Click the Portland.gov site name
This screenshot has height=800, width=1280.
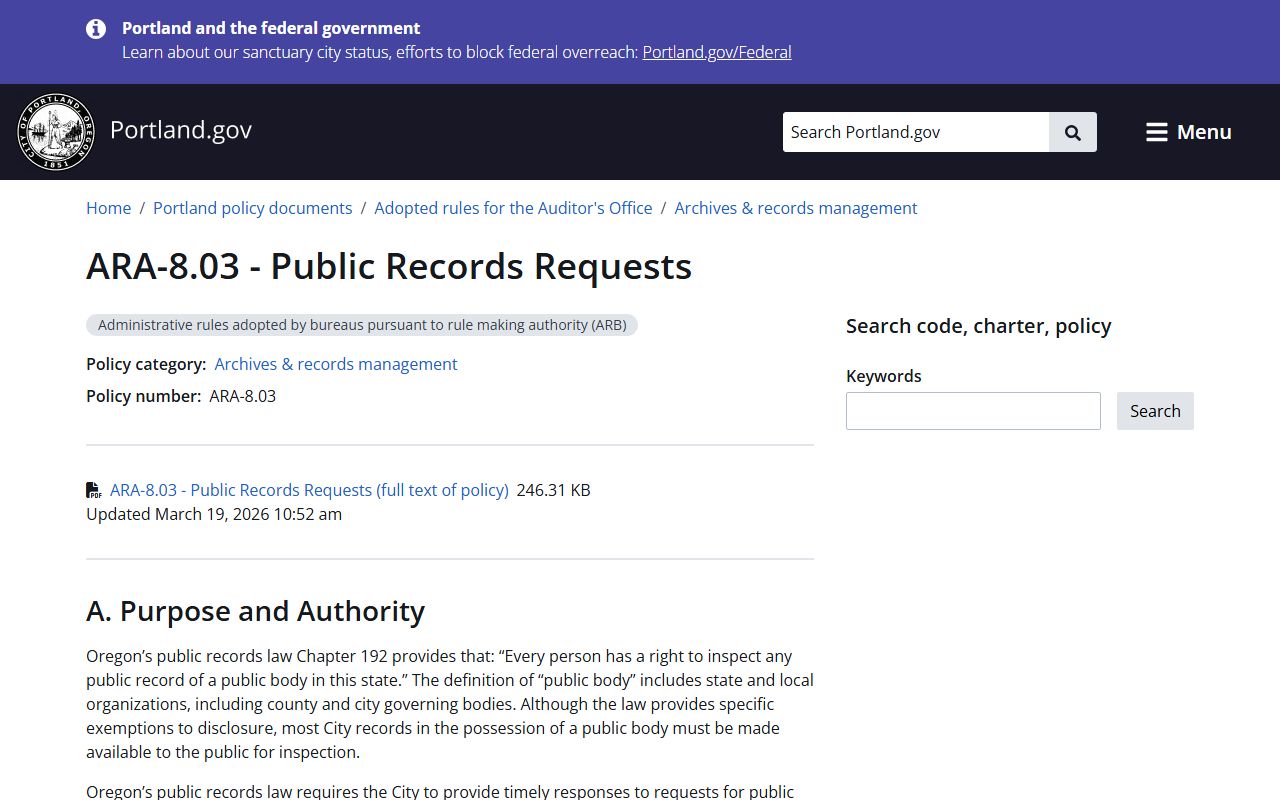click(x=181, y=130)
